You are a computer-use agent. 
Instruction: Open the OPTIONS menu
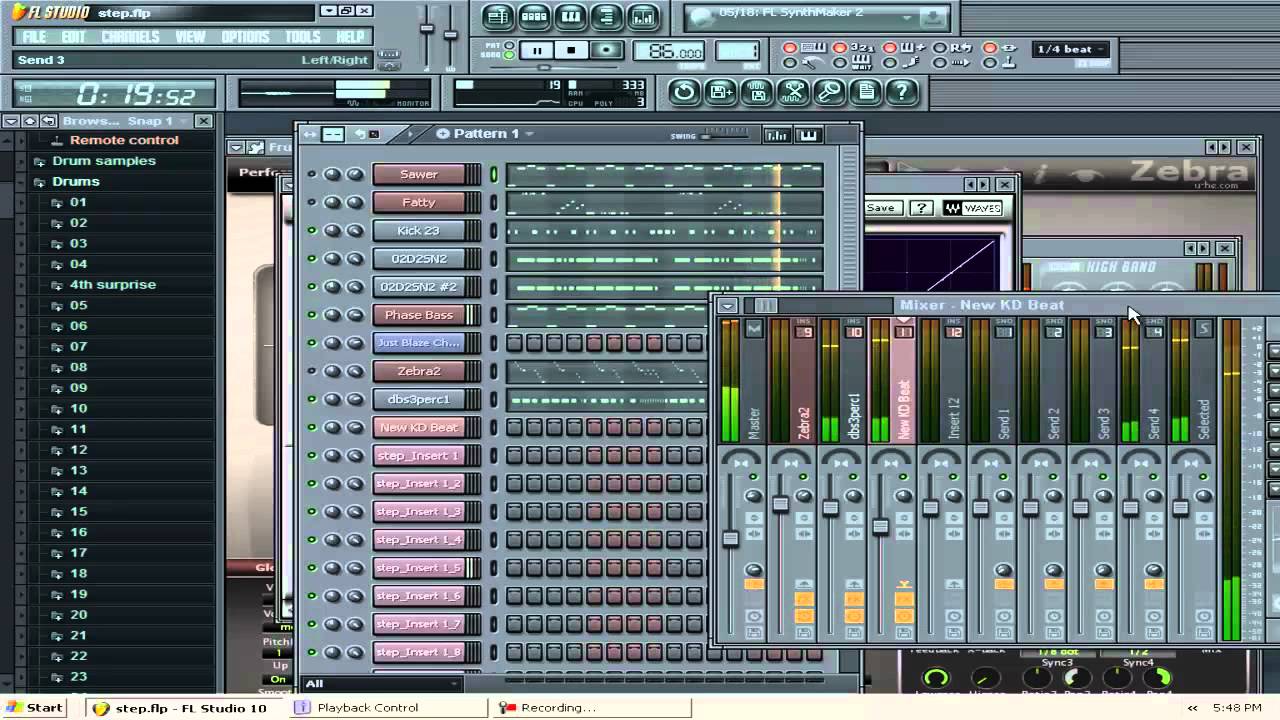tap(245, 37)
